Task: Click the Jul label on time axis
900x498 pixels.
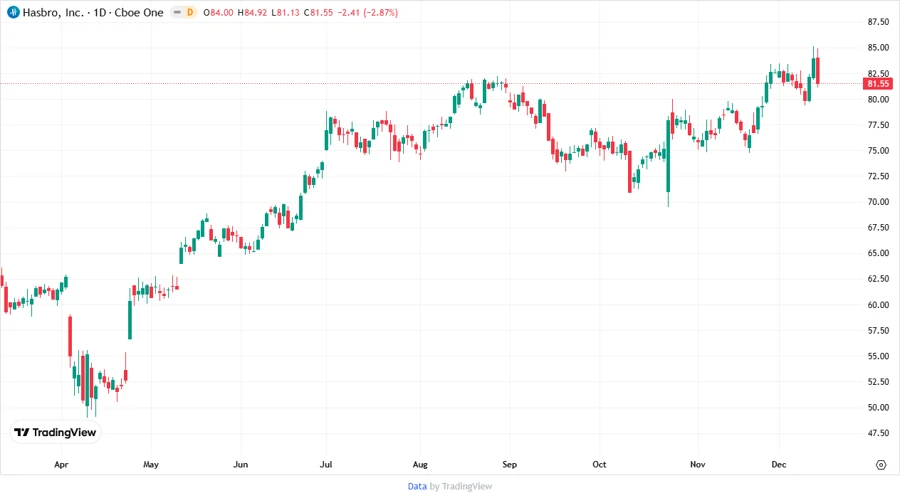Action: click(x=326, y=465)
